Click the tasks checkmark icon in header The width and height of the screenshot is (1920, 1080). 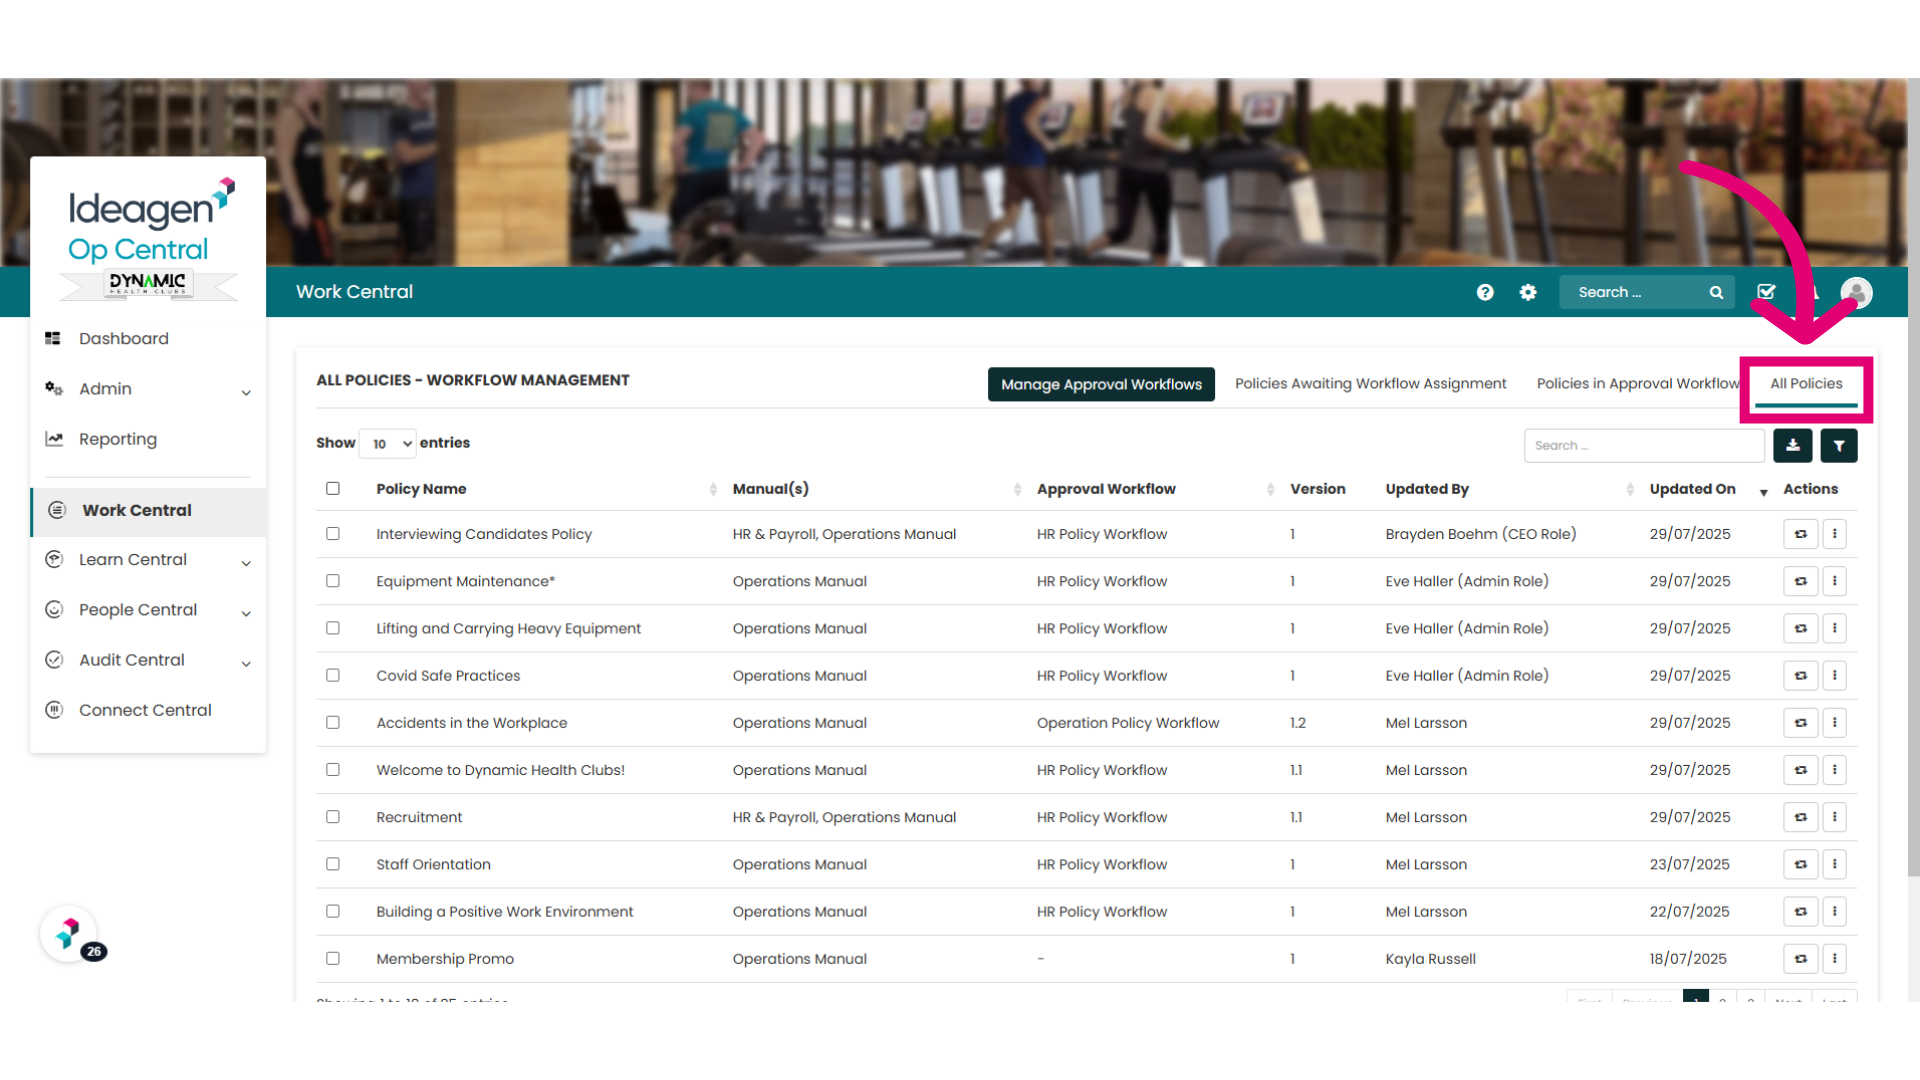1767,292
